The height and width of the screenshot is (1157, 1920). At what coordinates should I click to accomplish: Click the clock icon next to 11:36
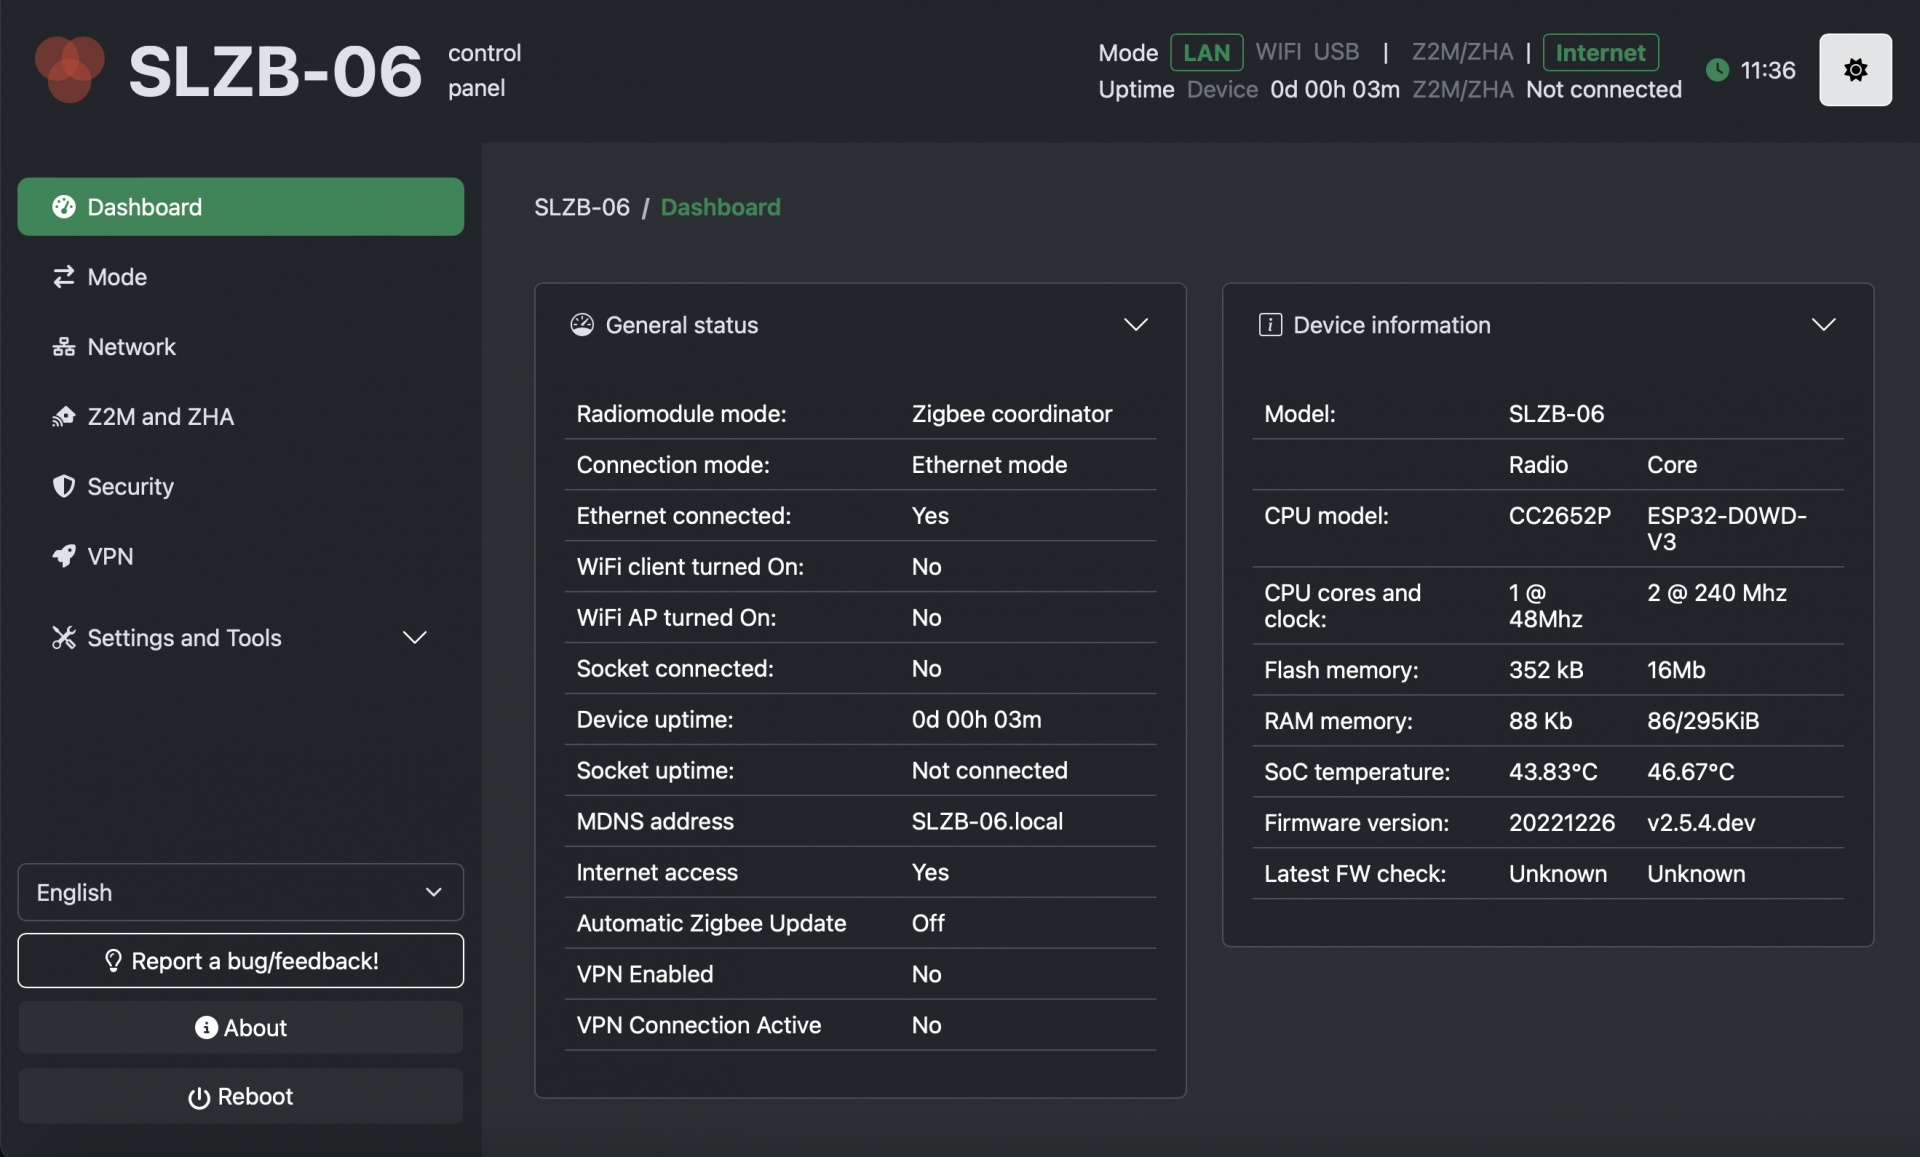tap(1718, 70)
